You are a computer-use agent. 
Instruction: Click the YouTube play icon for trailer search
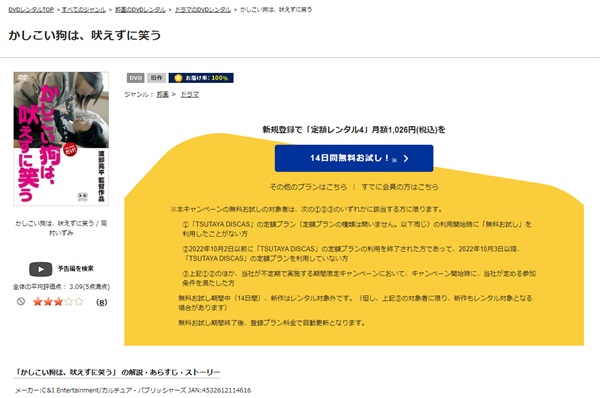coord(41,269)
